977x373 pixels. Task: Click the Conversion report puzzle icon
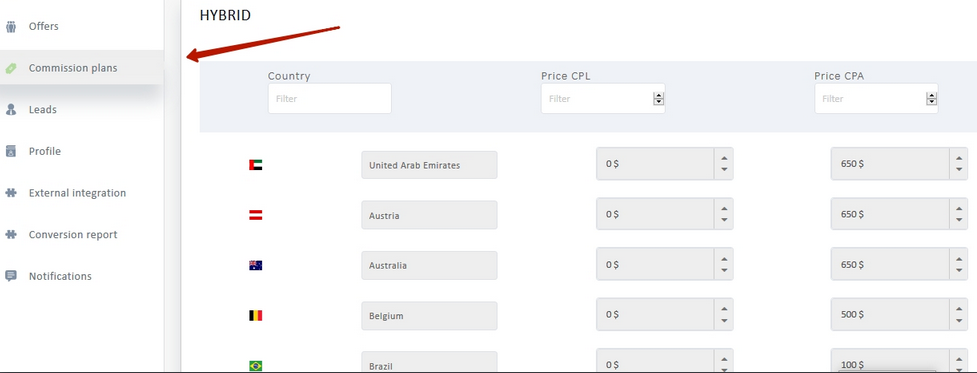(11, 235)
